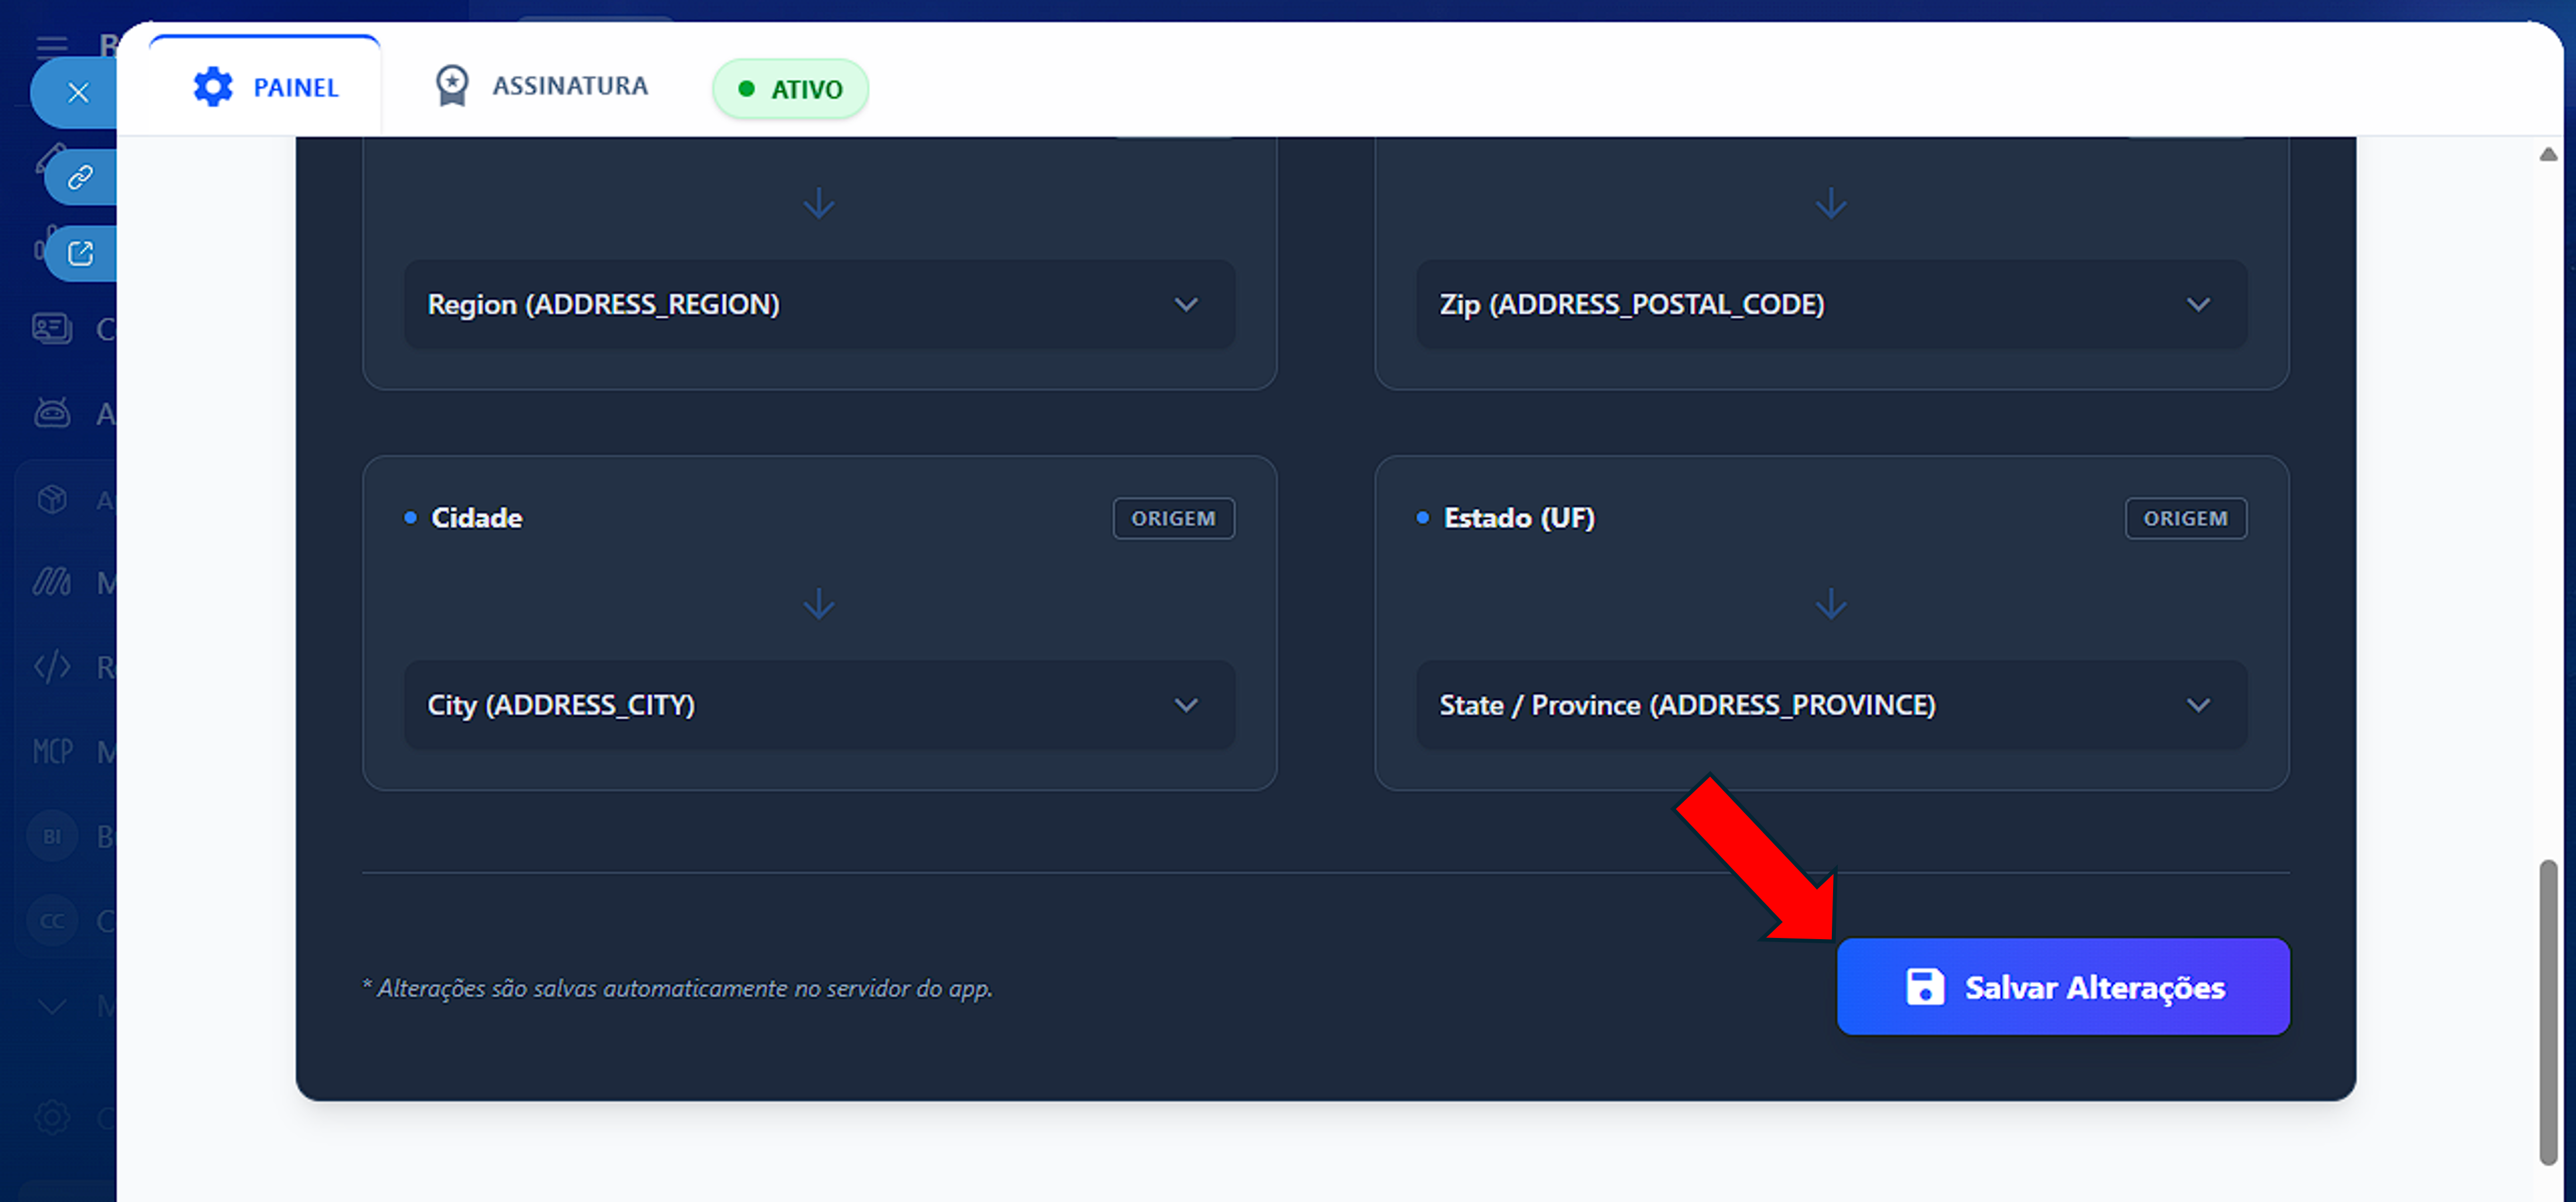Click the copy link chain icon
2576x1202 pixels.
tap(80, 177)
